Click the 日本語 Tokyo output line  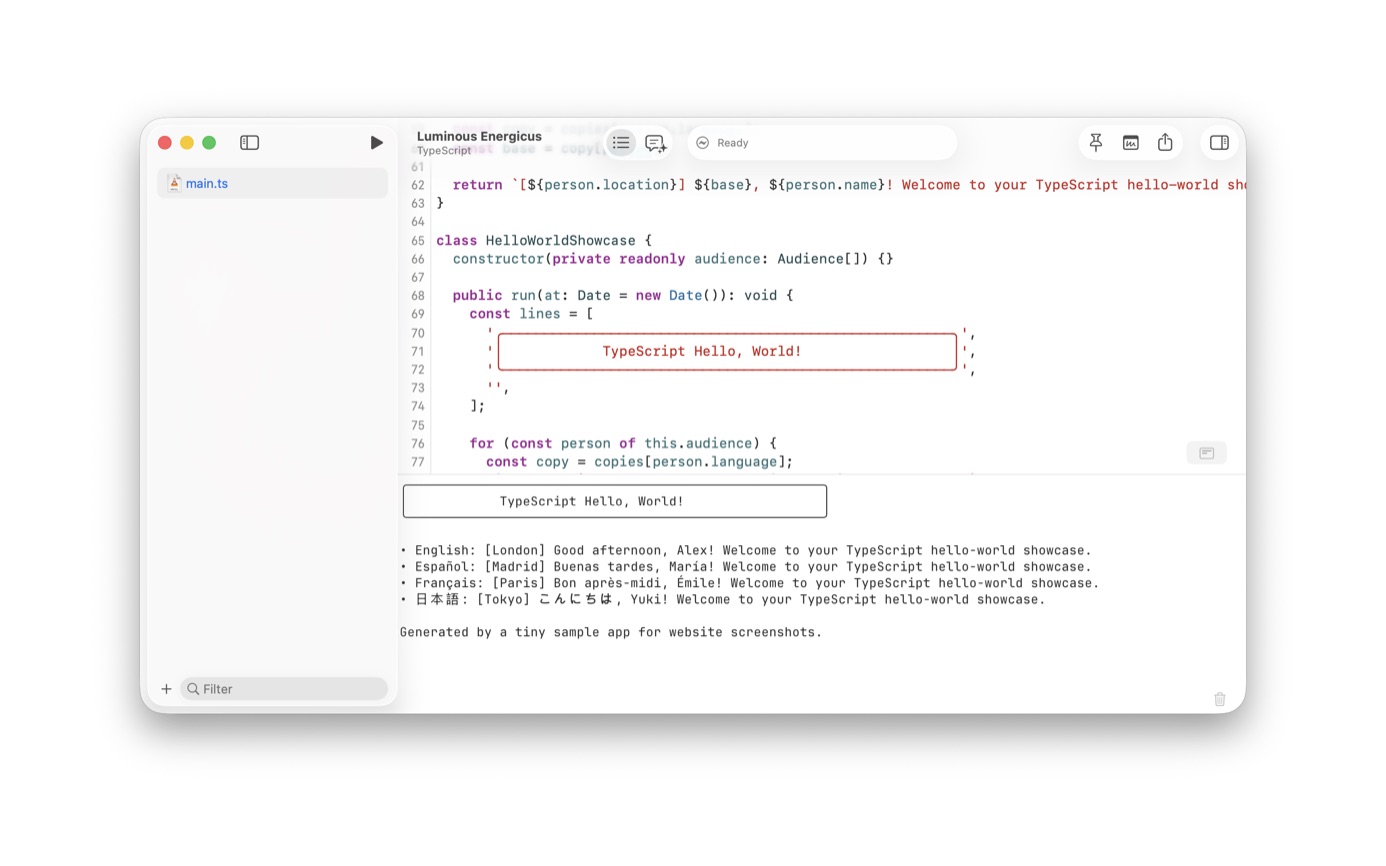pyautogui.click(x=723, y=600)
